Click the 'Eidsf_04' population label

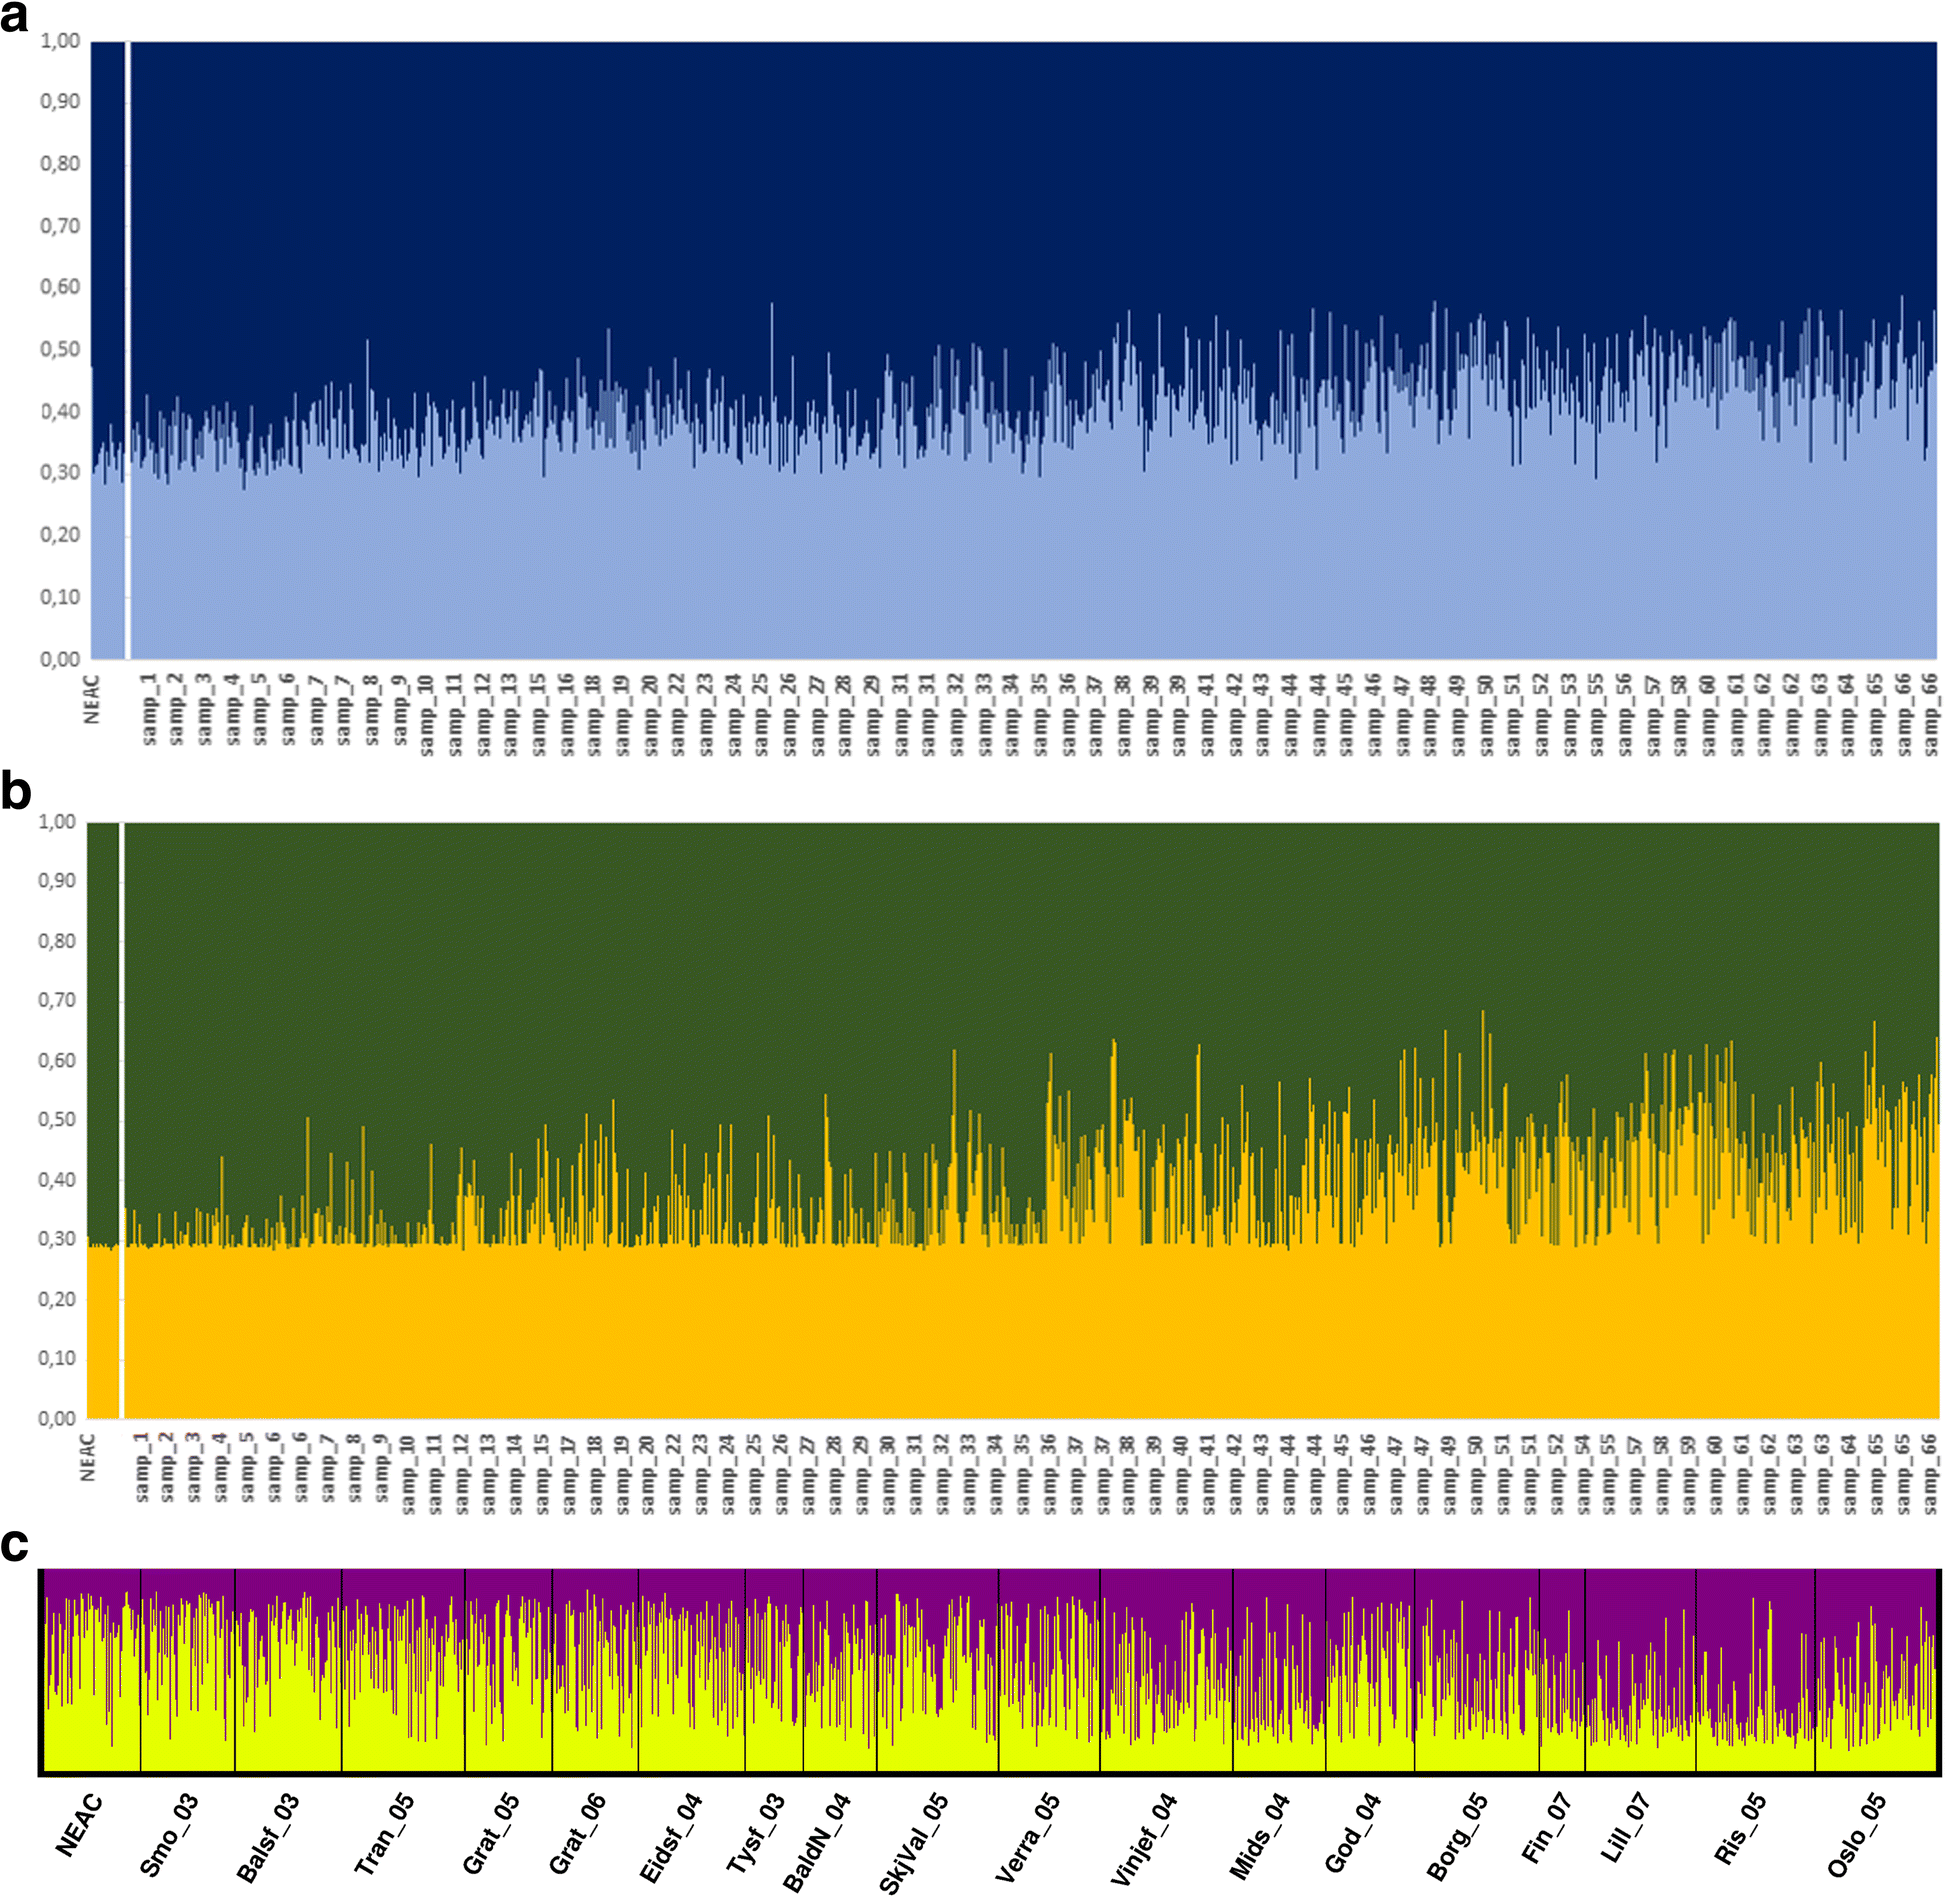pyautogui.click(x=672, y=1838)
